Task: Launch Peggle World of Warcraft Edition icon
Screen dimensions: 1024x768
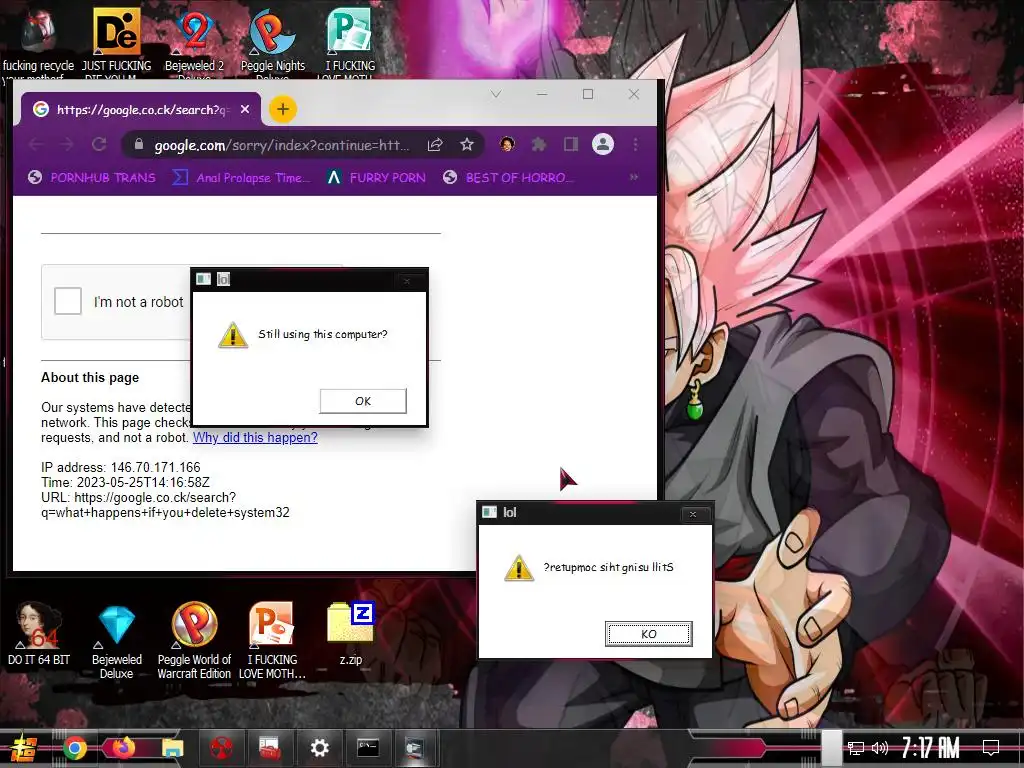Action: (x=194, y=641)
